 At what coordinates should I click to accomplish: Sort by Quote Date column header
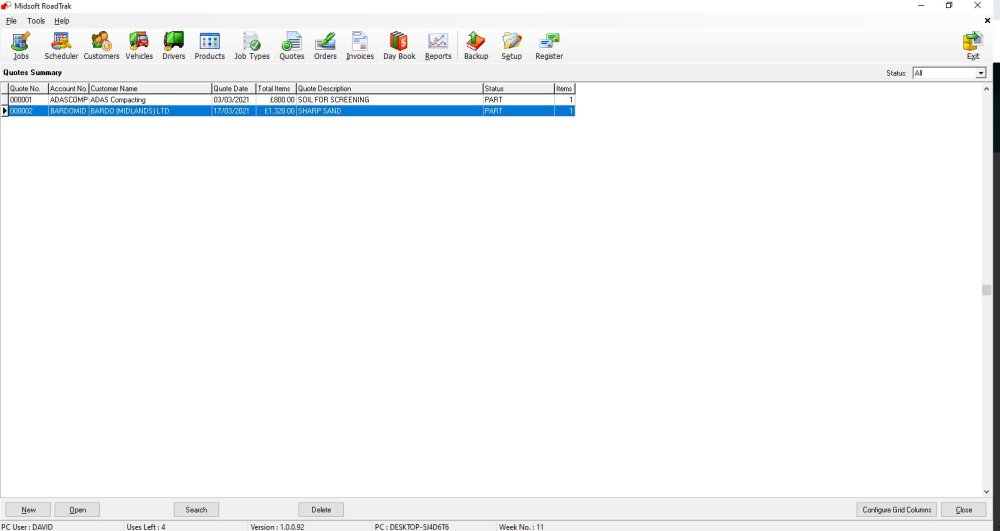(x=233, y=89)
